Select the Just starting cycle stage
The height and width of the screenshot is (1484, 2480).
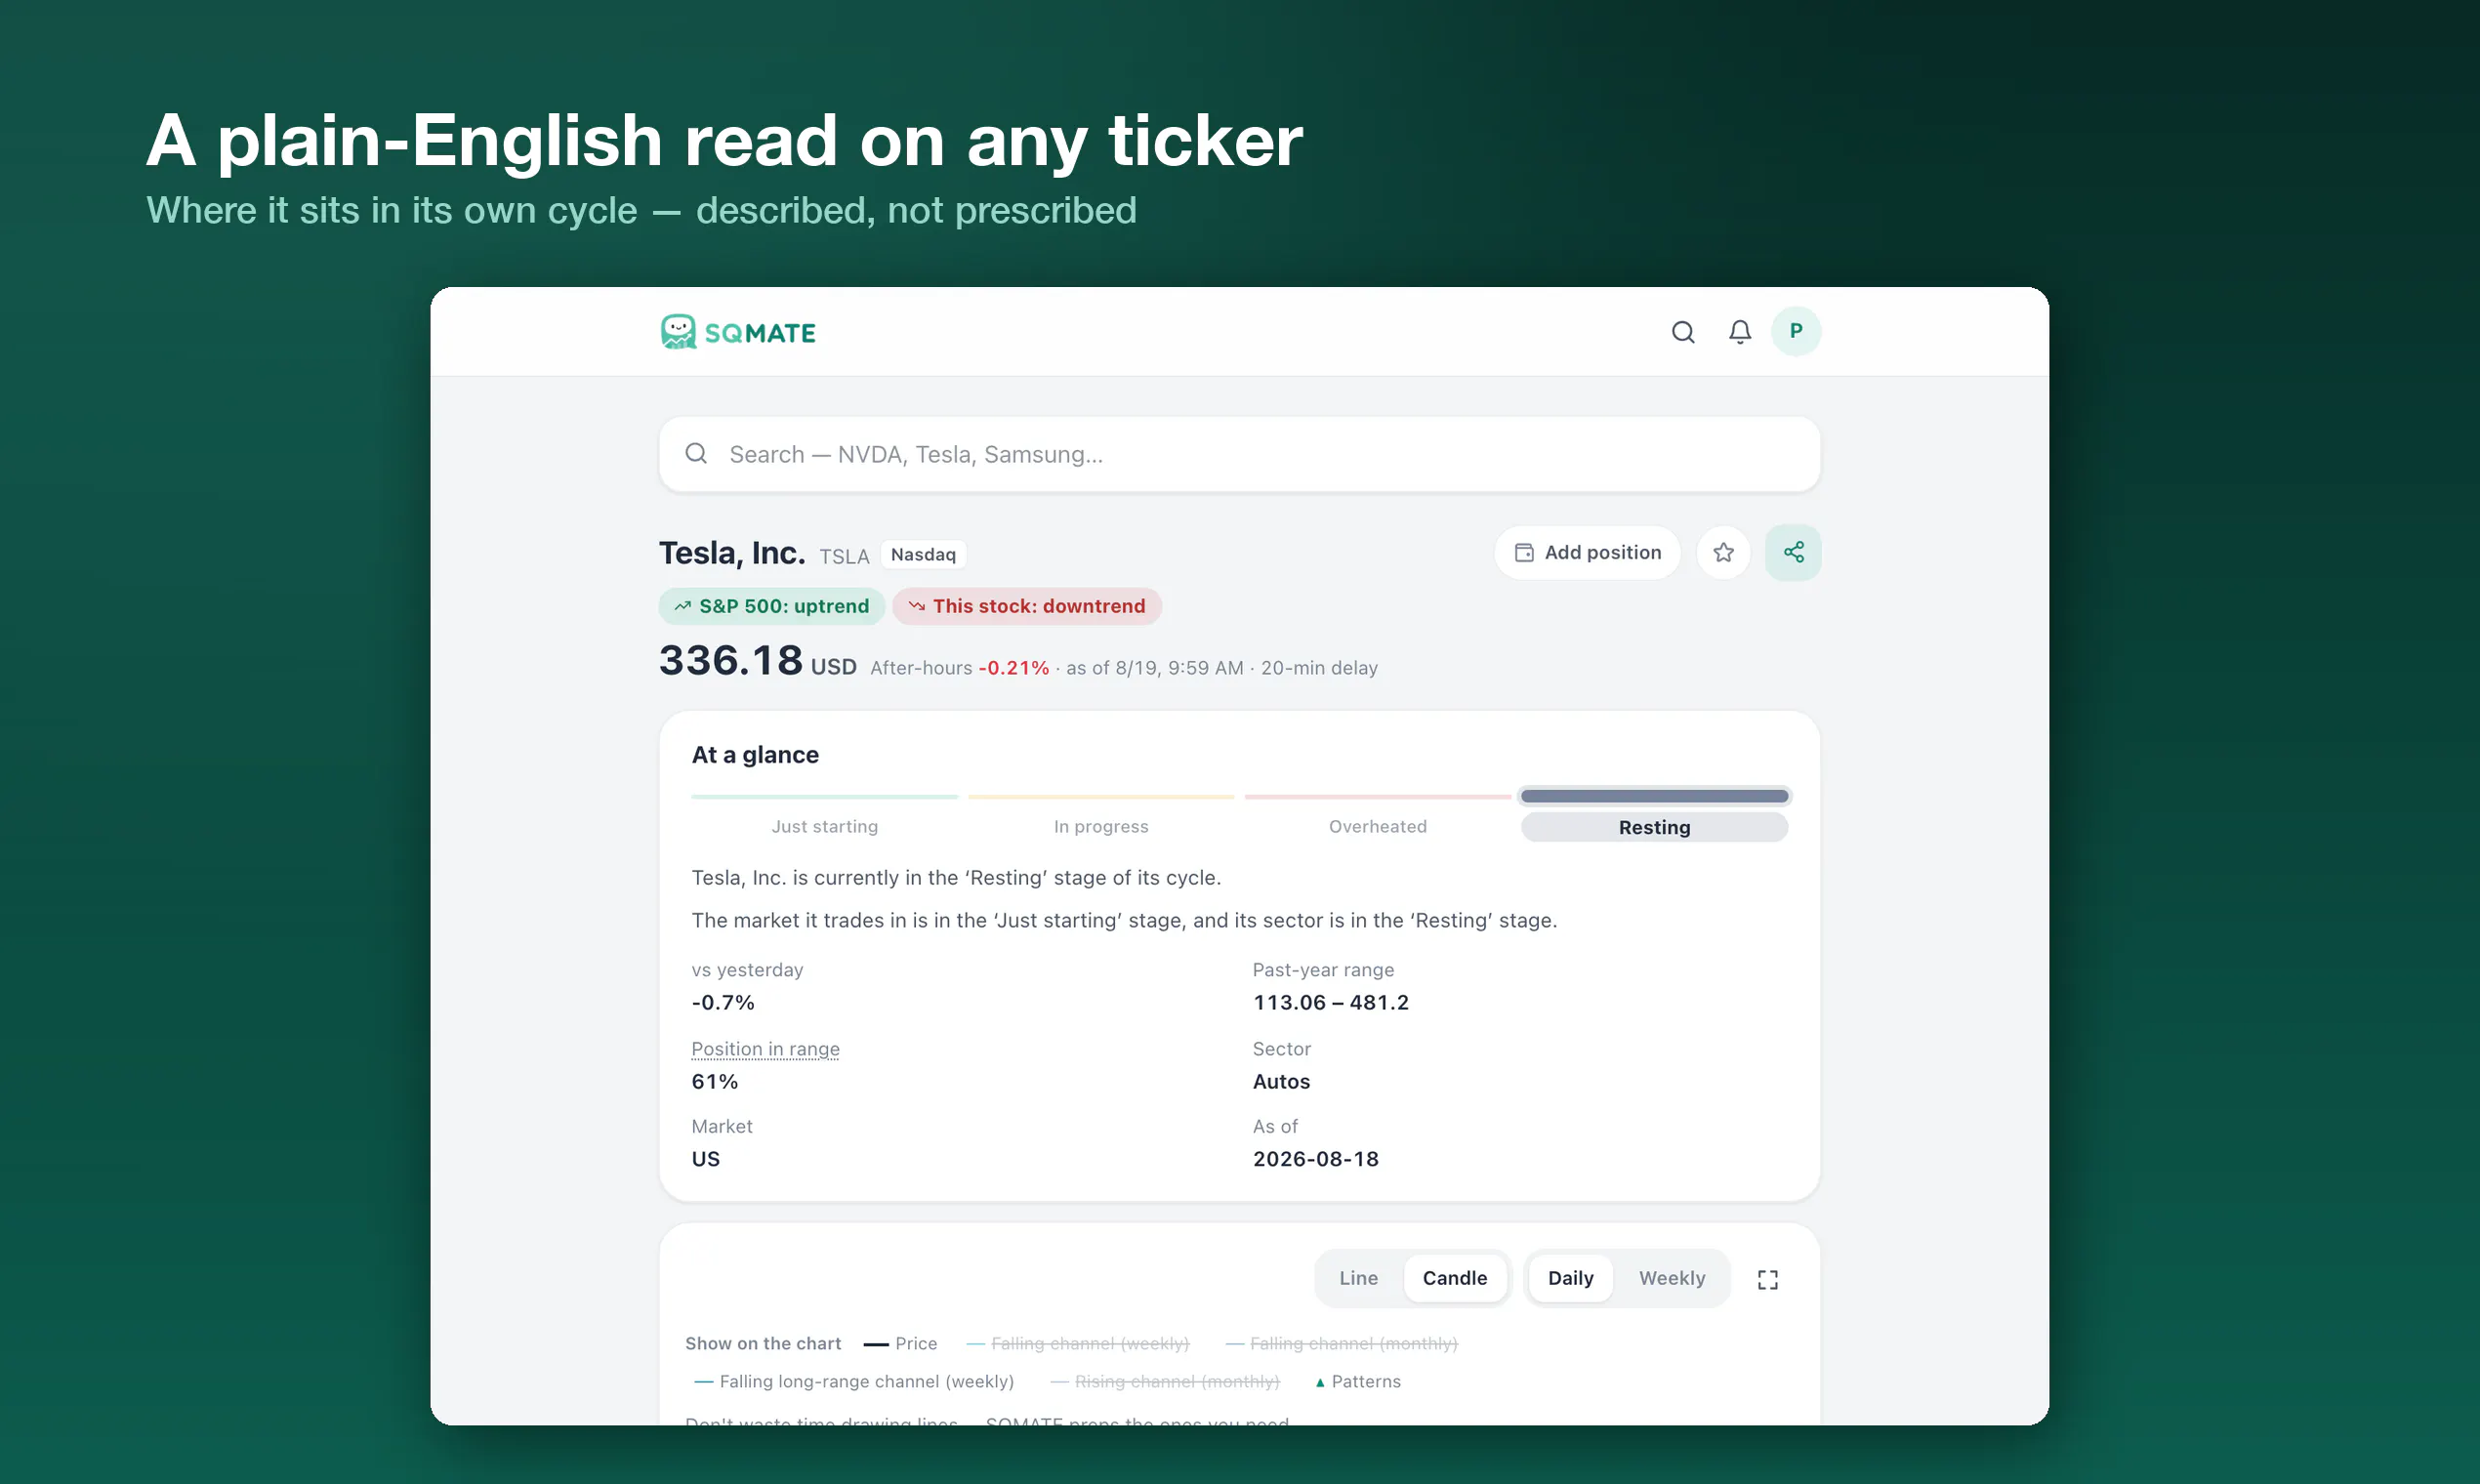click(825, 826)
